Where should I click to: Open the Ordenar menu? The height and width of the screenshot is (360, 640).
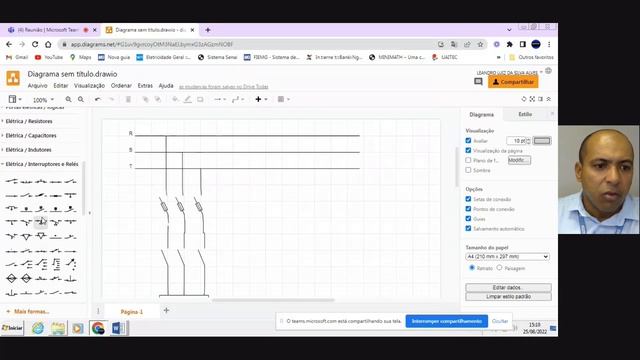[x=121, y=86]
